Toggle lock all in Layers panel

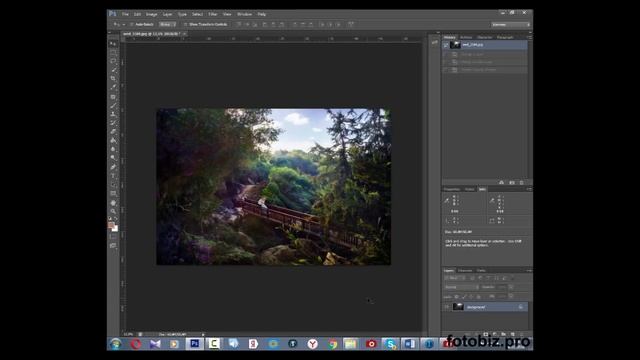(478, 297)
